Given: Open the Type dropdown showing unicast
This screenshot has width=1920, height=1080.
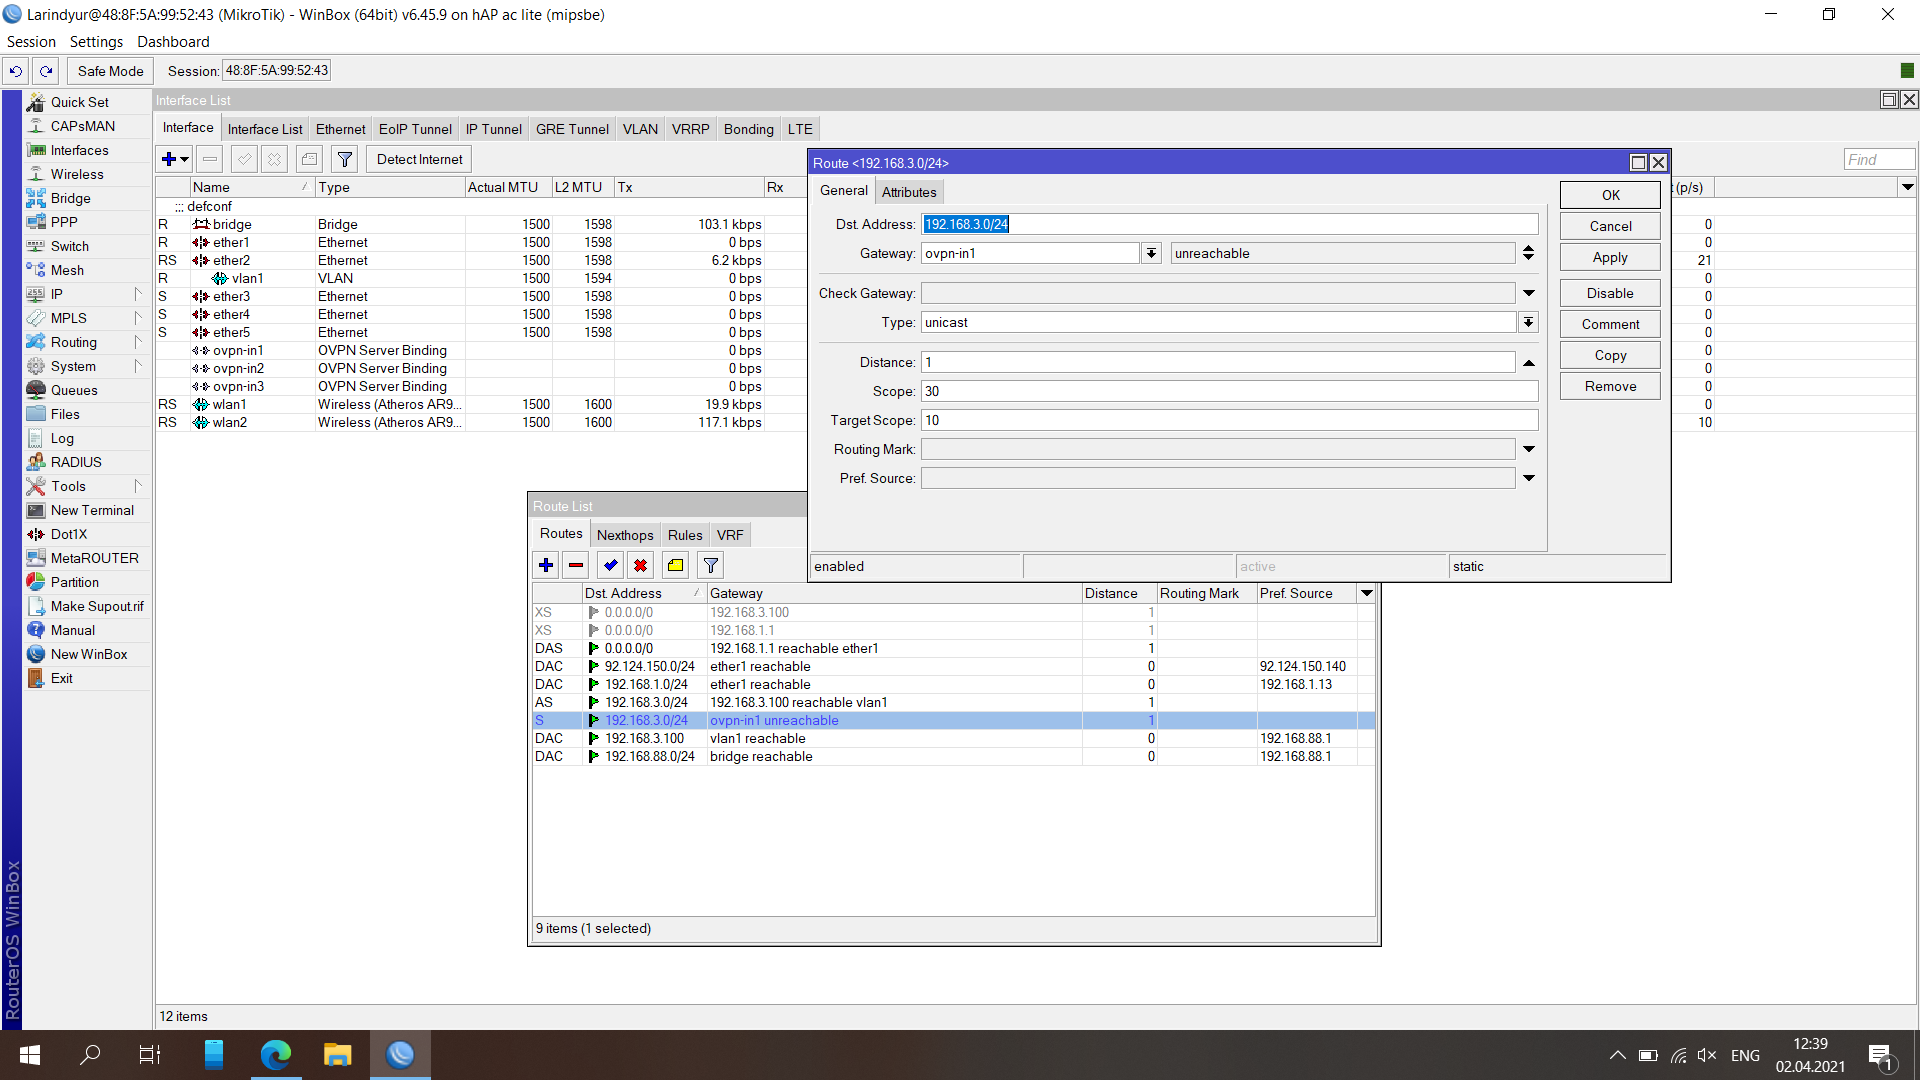Looking at the screenshot, I should (1529, 322).
